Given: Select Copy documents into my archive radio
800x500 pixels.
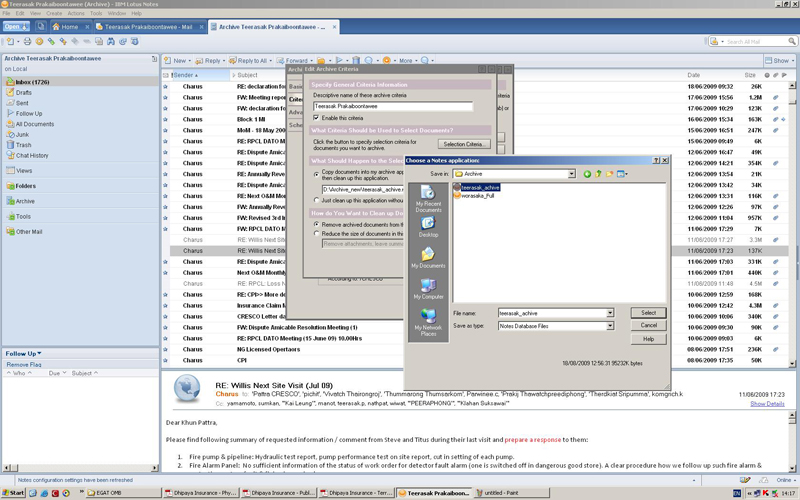Looking at the screenshot, I should (x=316, y=174).
